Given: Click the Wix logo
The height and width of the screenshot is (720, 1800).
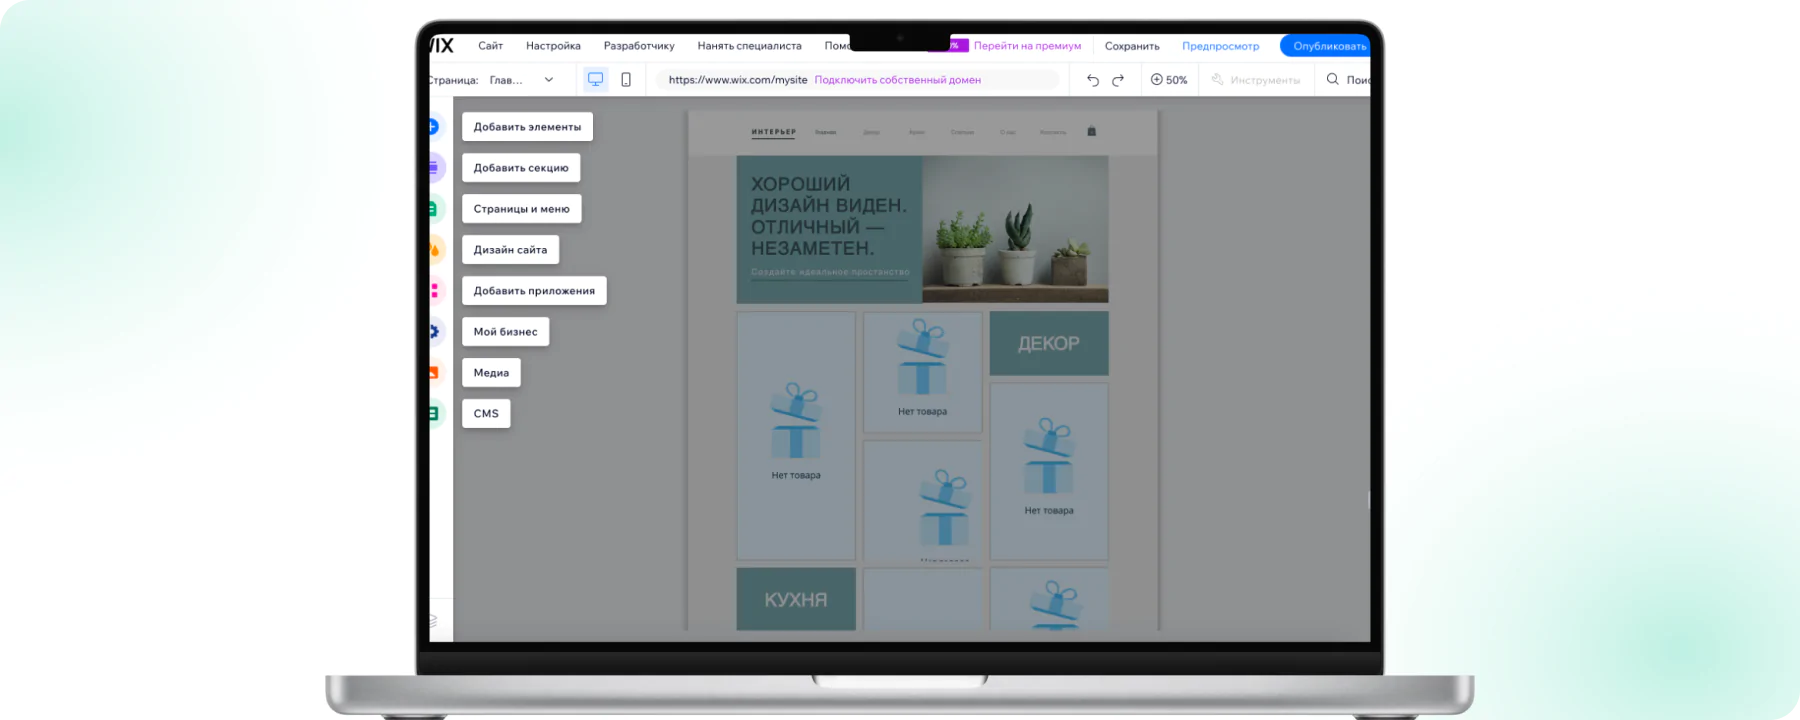Looking at the screenshot, I should 441,45.
